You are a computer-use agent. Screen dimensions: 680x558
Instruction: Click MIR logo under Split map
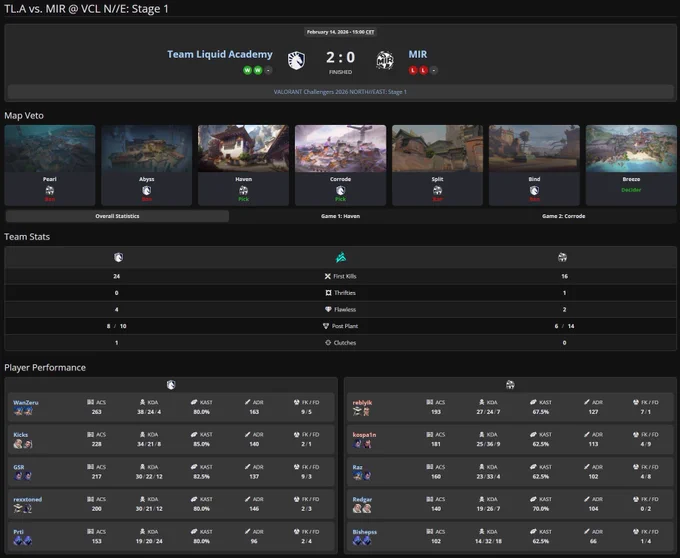437,190
